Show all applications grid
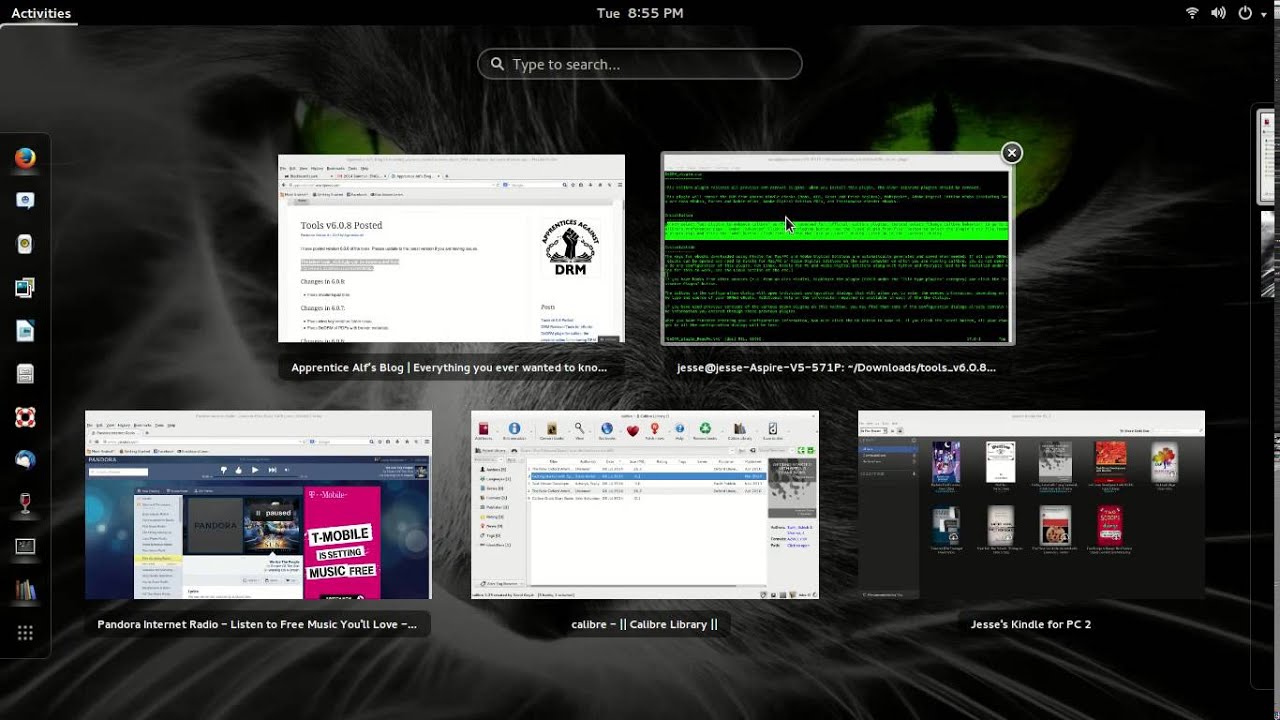1280x720 pixels. coord(25,632)
